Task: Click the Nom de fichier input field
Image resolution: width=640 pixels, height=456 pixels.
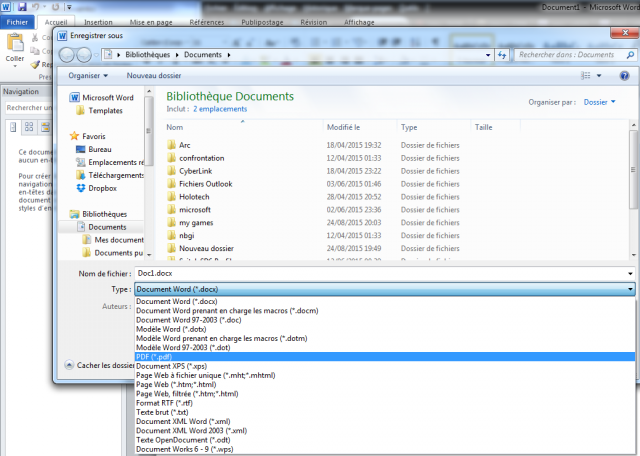Action: pyautogui.click(x=380, y=274)
